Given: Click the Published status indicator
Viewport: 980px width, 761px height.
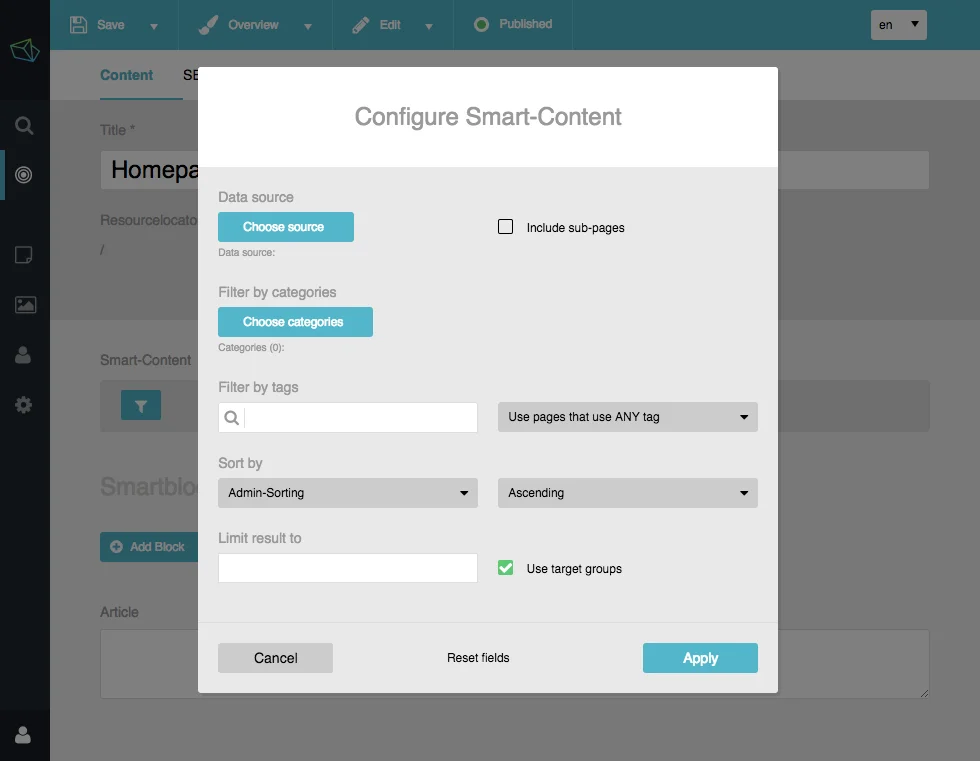Looking at the screenshot, I should point(512,25).
